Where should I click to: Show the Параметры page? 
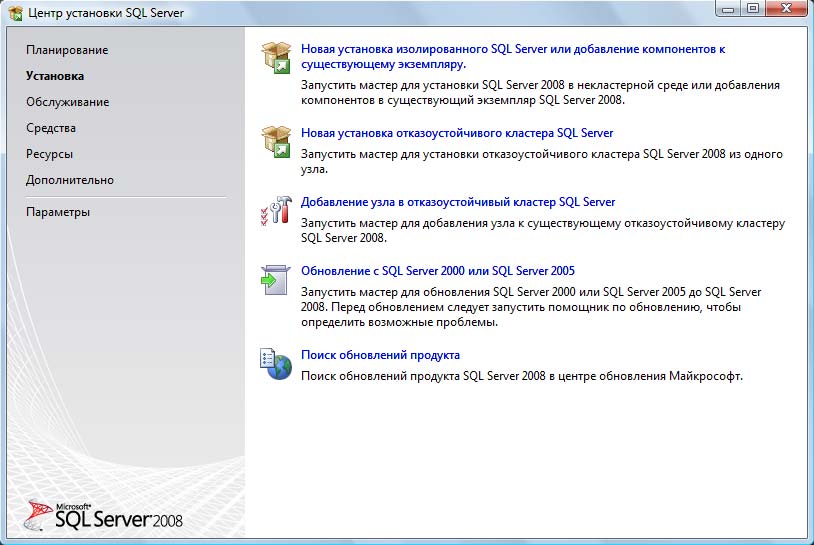point(58,212)
